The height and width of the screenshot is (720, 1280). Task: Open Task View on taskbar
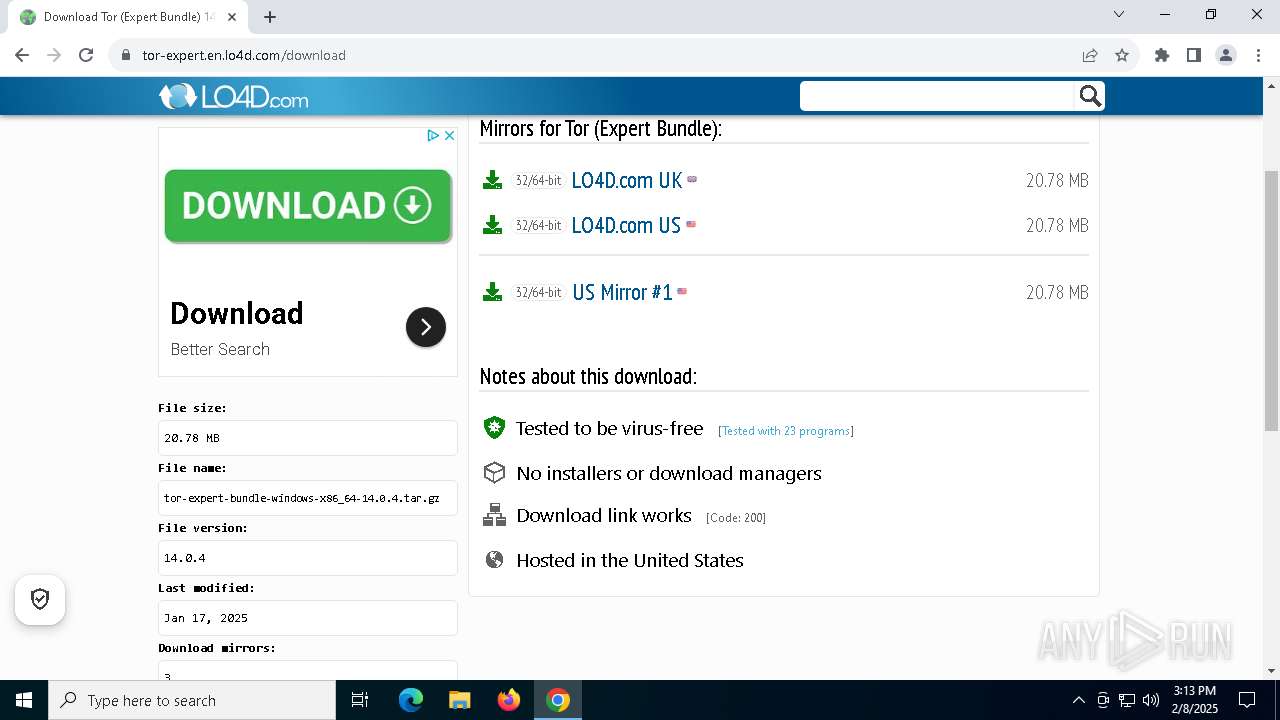coord(360,700)
